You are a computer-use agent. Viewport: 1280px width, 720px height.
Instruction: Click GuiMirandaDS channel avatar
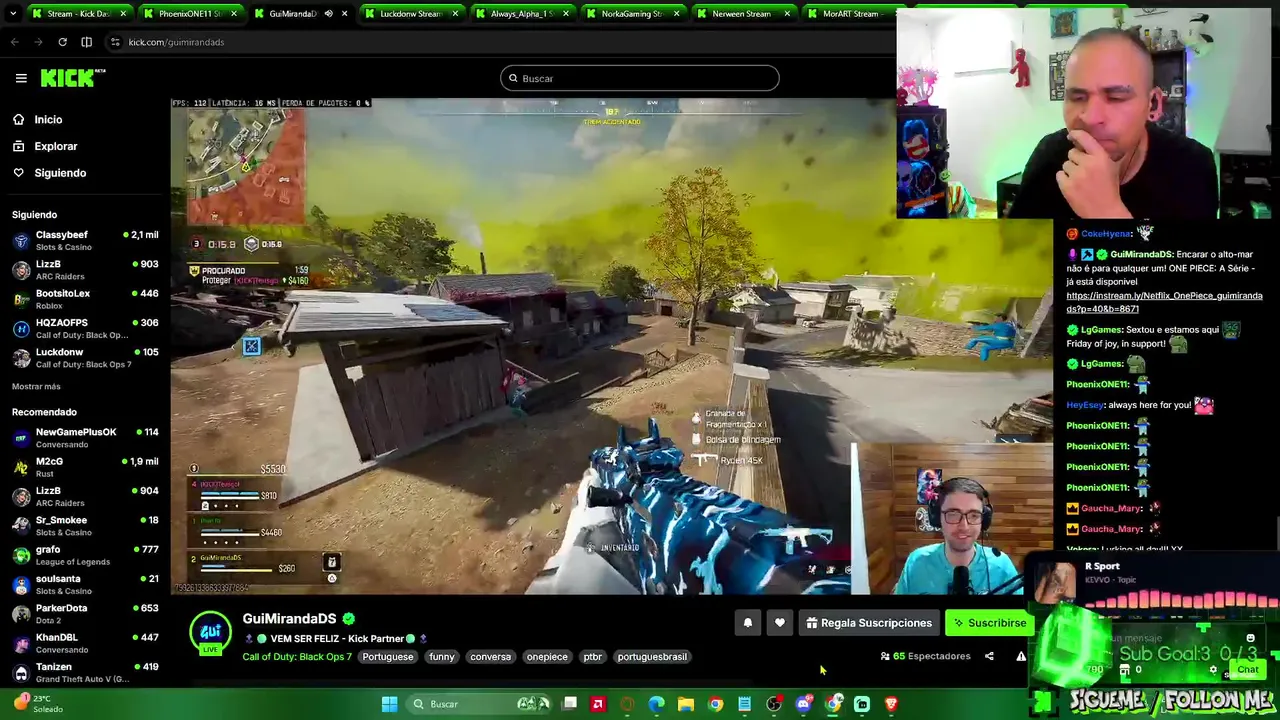(x=210, y=632)
